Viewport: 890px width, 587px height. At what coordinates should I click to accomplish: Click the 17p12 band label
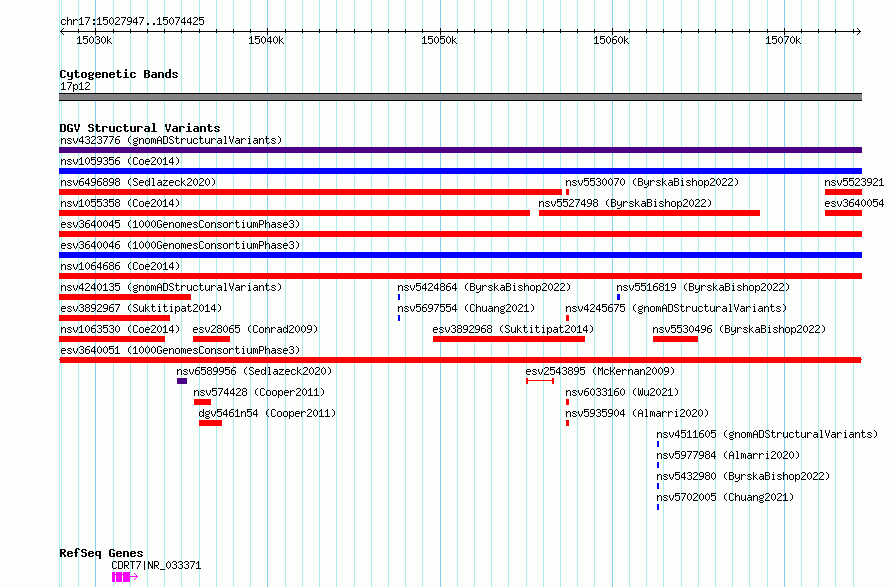pyautogui.click(x=75, y=86)
